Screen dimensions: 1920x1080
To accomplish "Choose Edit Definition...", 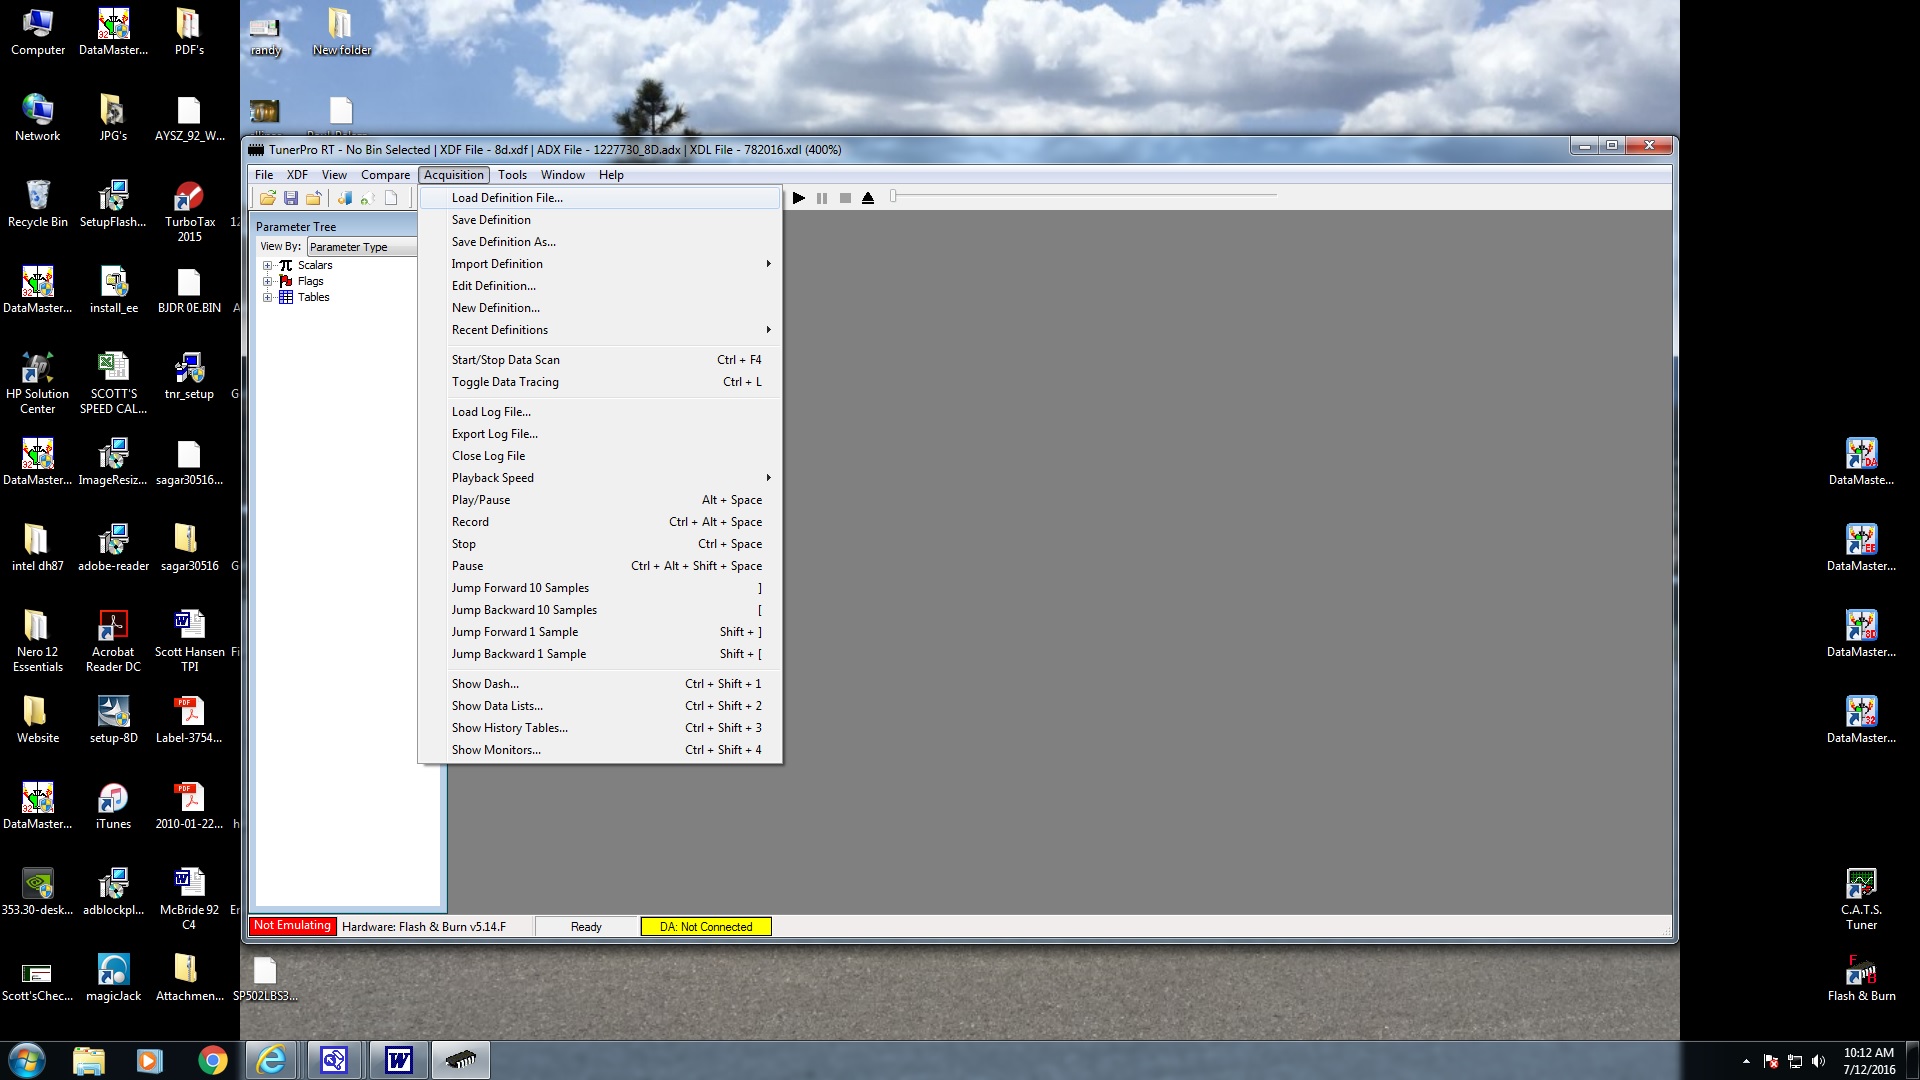I will point(600,286).
